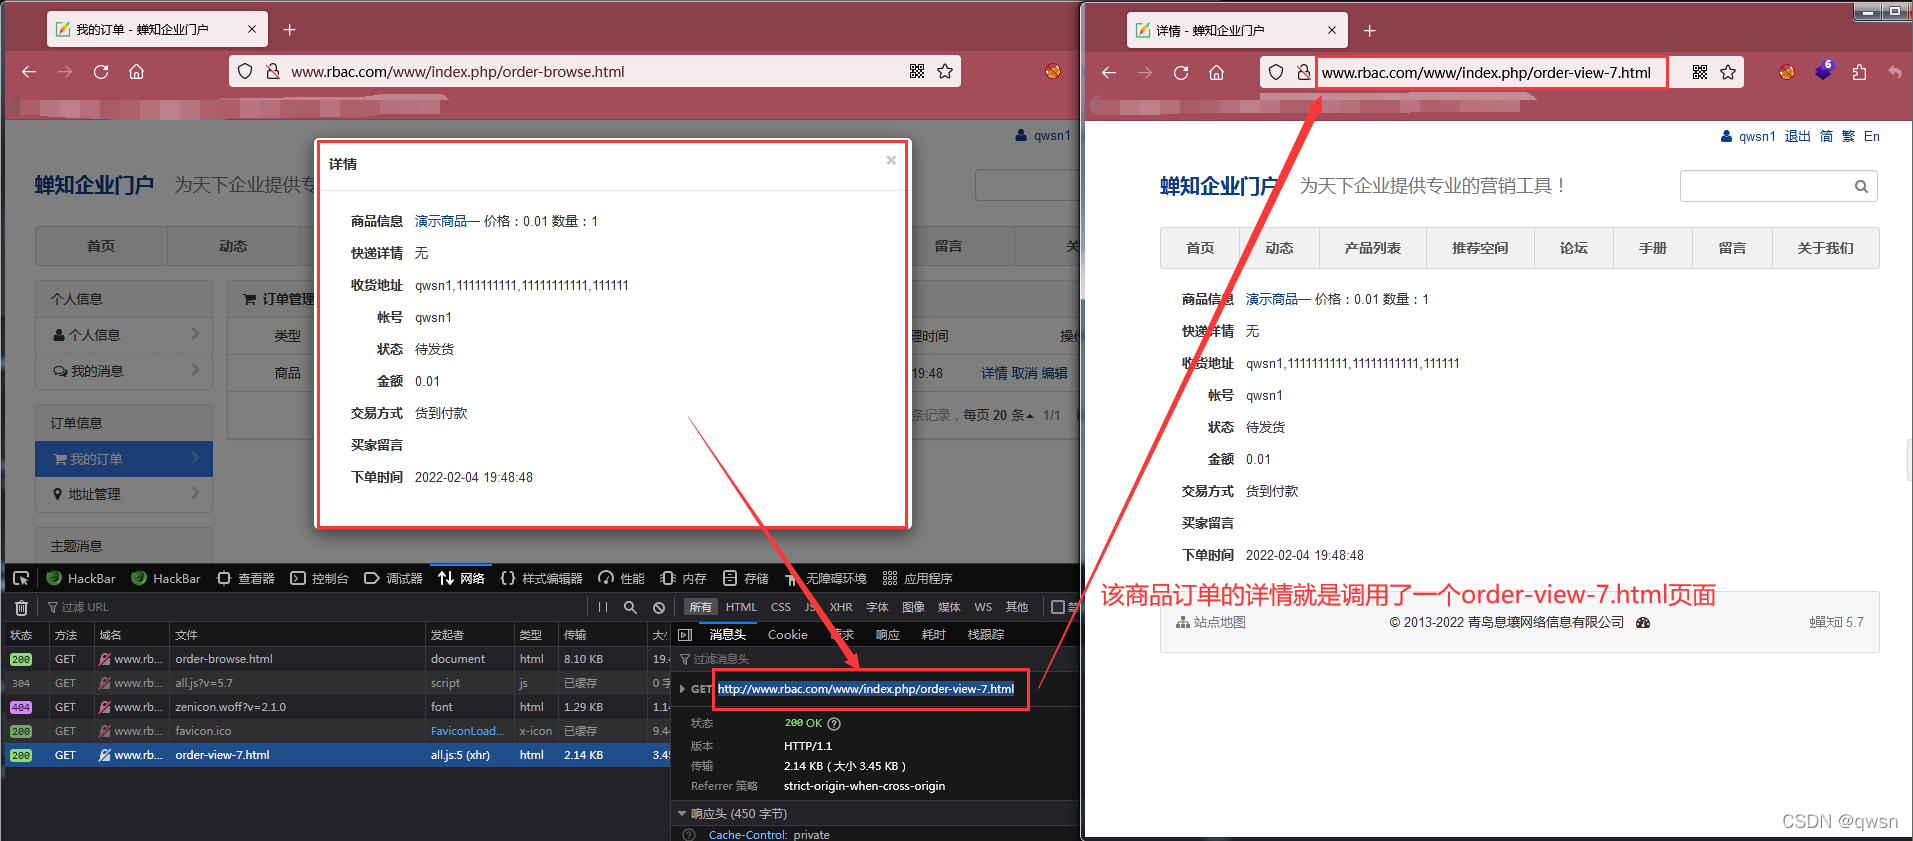Toggle network details pane sidebar icon
Viewport: 1913px width, 841px height.
click(685, 635)
